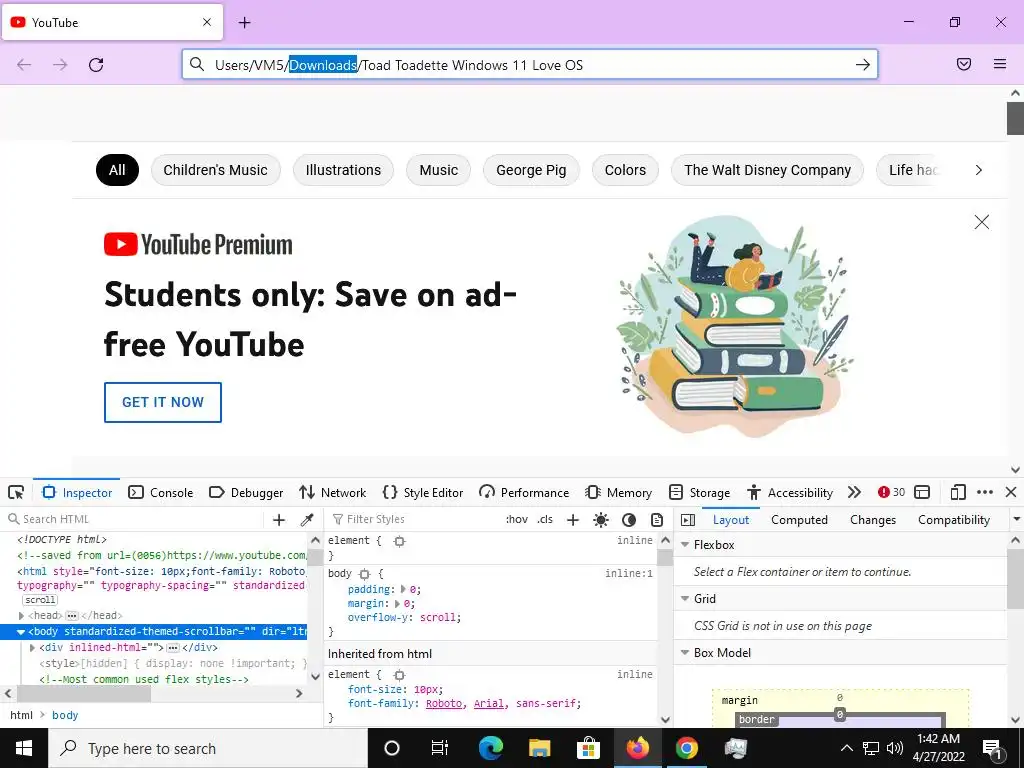The height and width of the screenshot is (768, 1024).
Task: Click the Arial font-family link
Action: (488, 703)
